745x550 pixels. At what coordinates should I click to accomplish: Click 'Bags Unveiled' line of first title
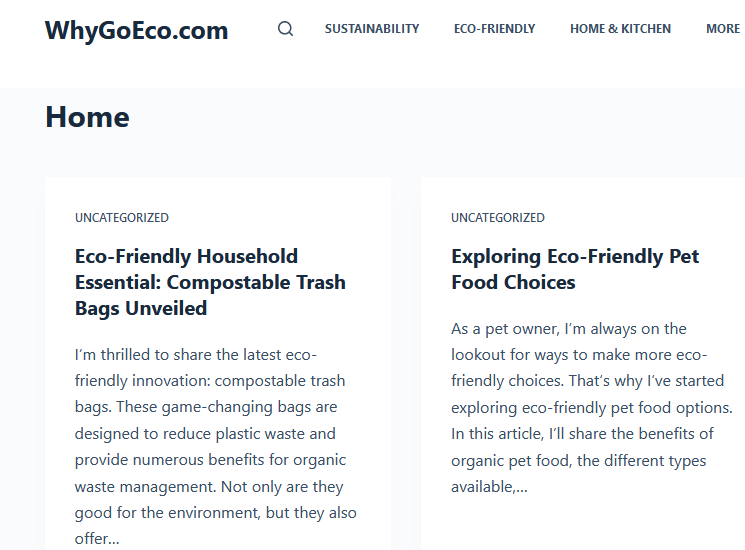click(141, 308)
